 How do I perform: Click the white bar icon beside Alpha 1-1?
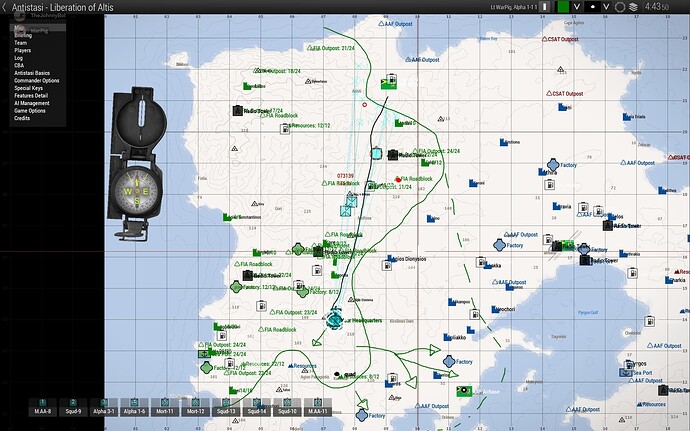point(545,7)
